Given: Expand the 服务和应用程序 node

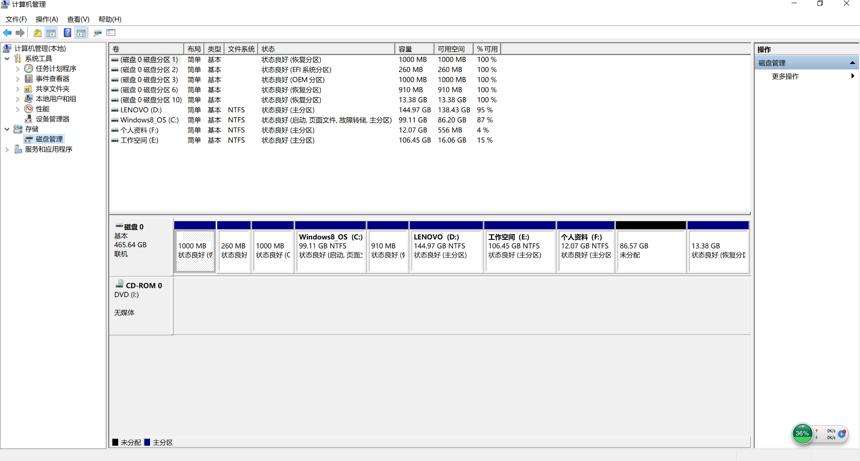Looking at the screenshot, I should [x=7, y=149].
